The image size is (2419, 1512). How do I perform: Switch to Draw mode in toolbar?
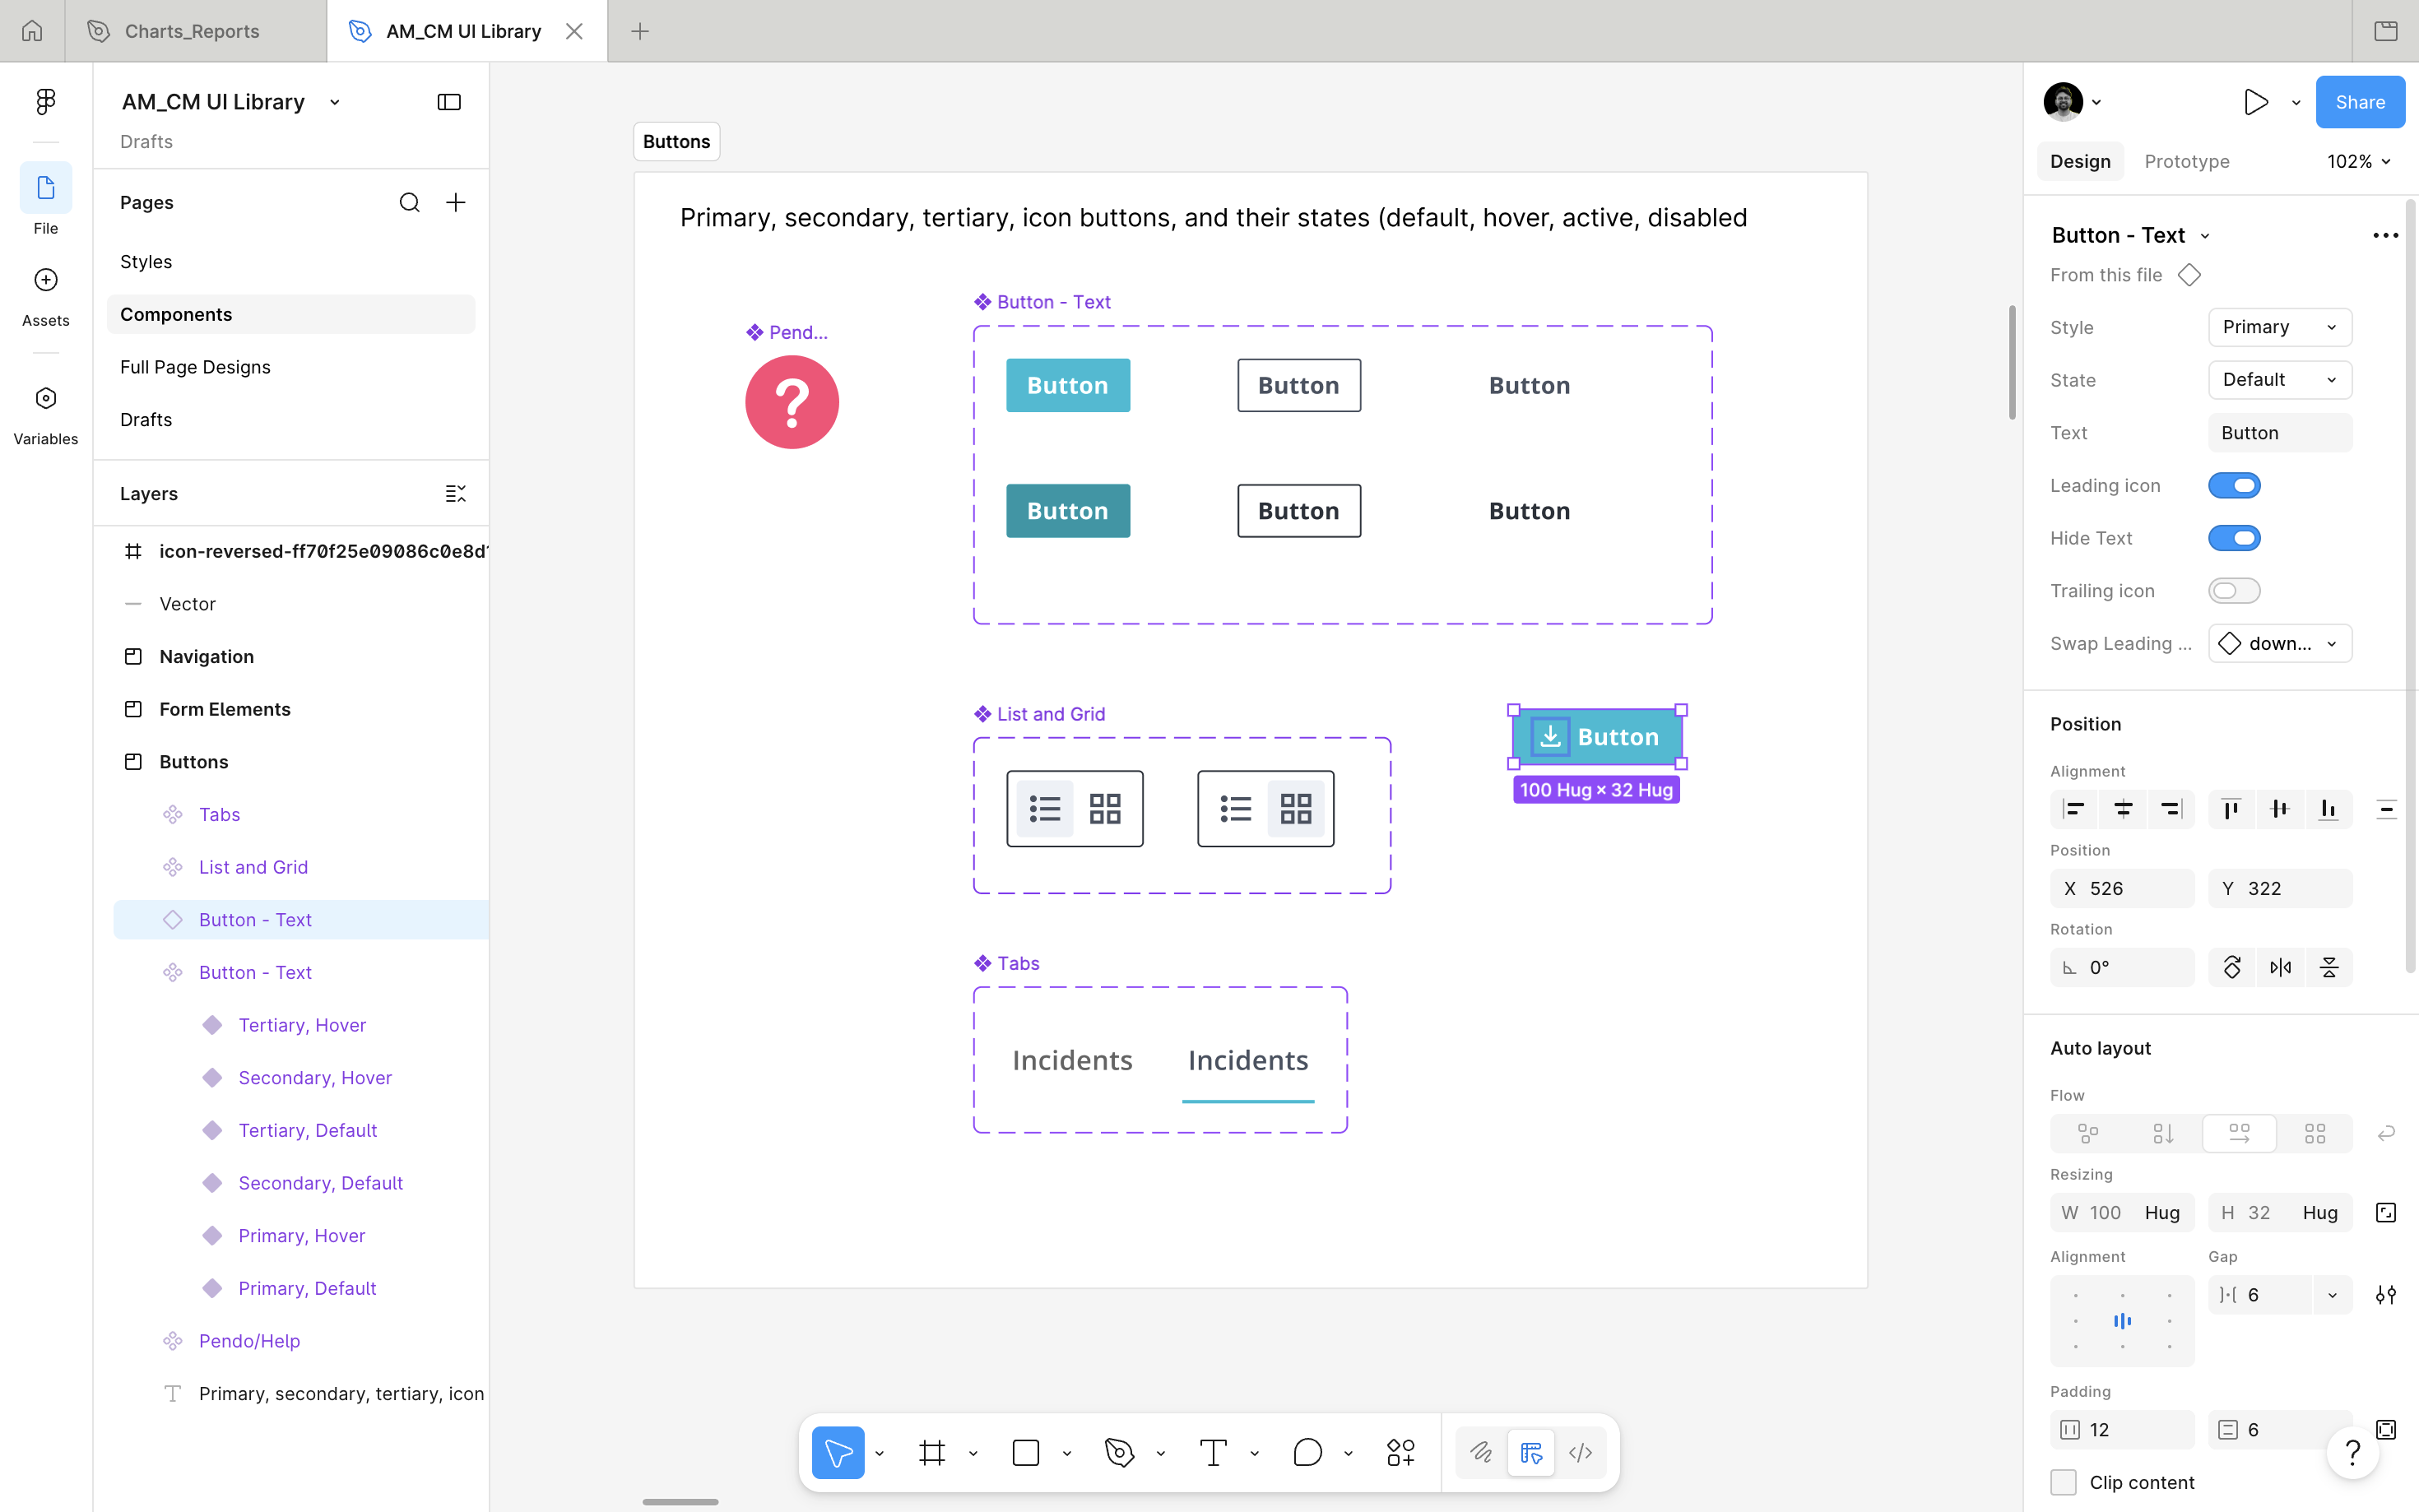pos(1481,1452)
